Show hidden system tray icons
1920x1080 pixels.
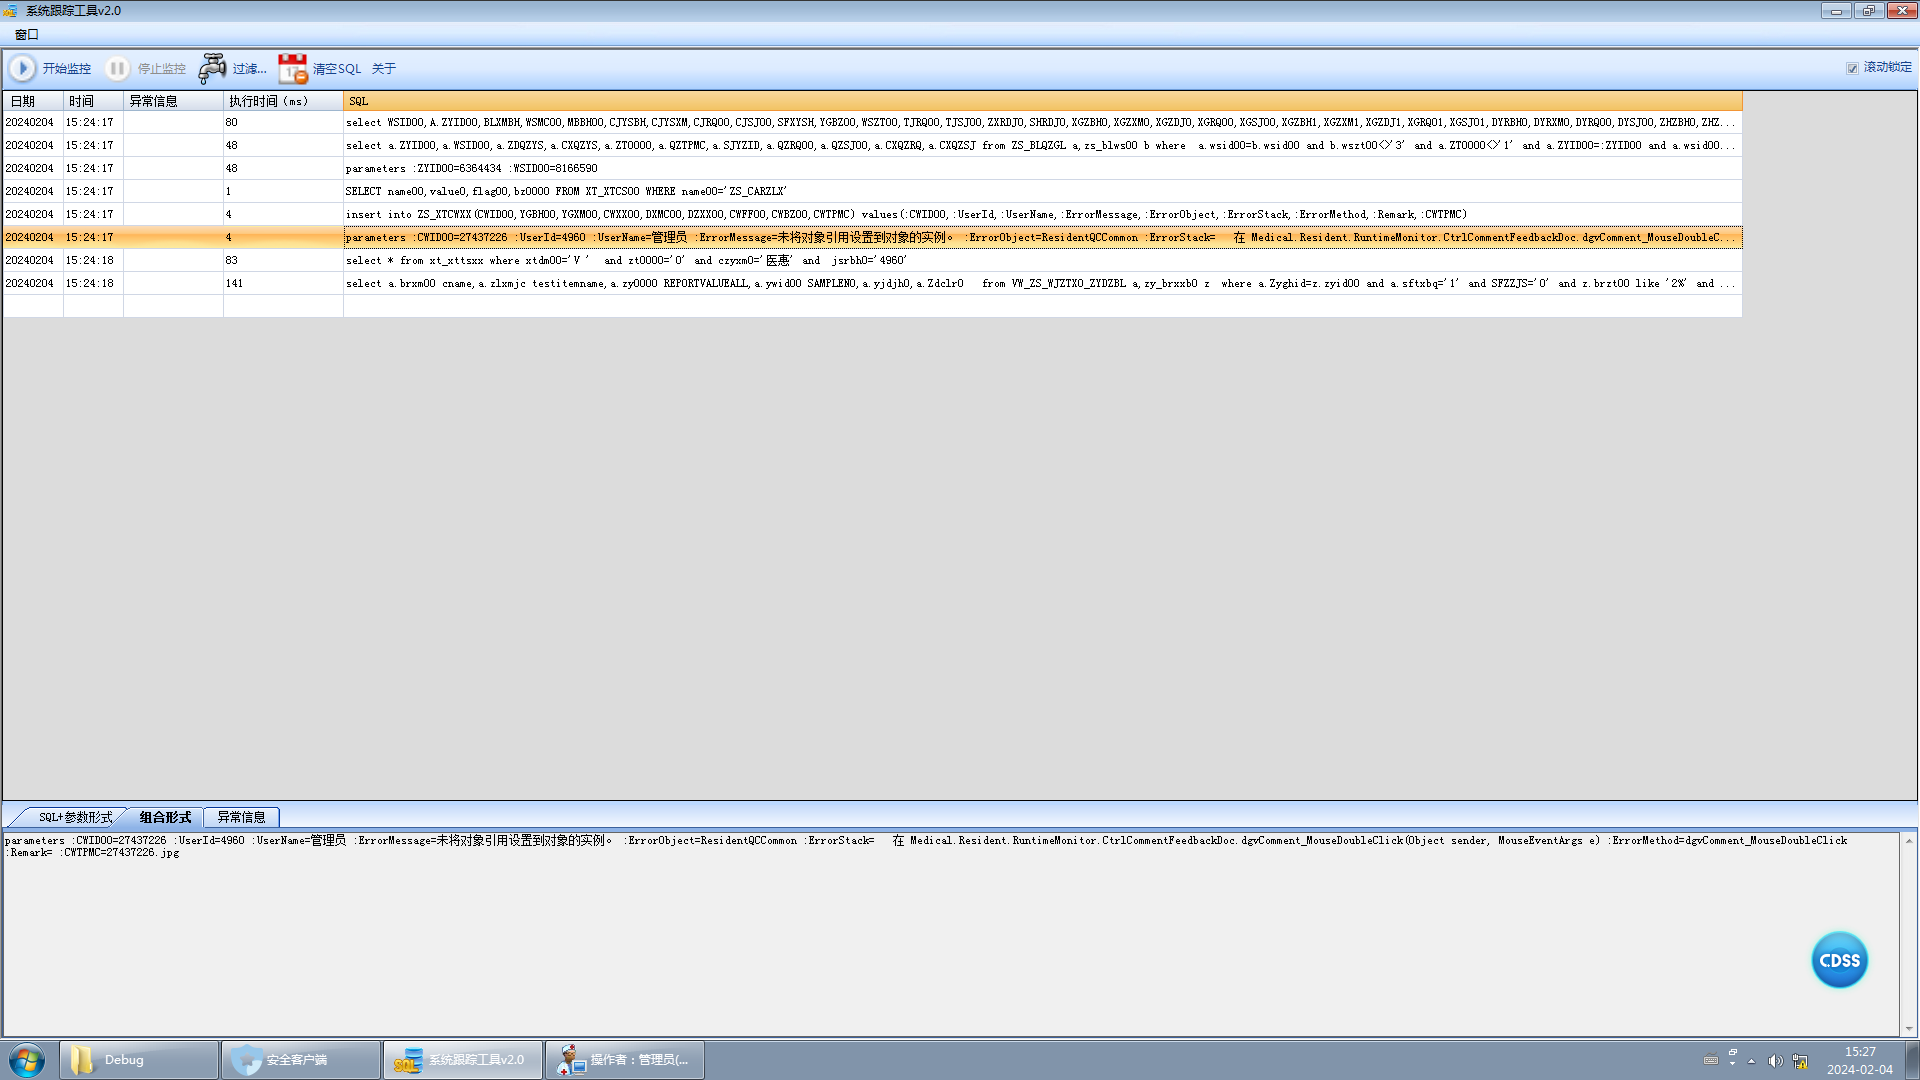point(1751,1061)
